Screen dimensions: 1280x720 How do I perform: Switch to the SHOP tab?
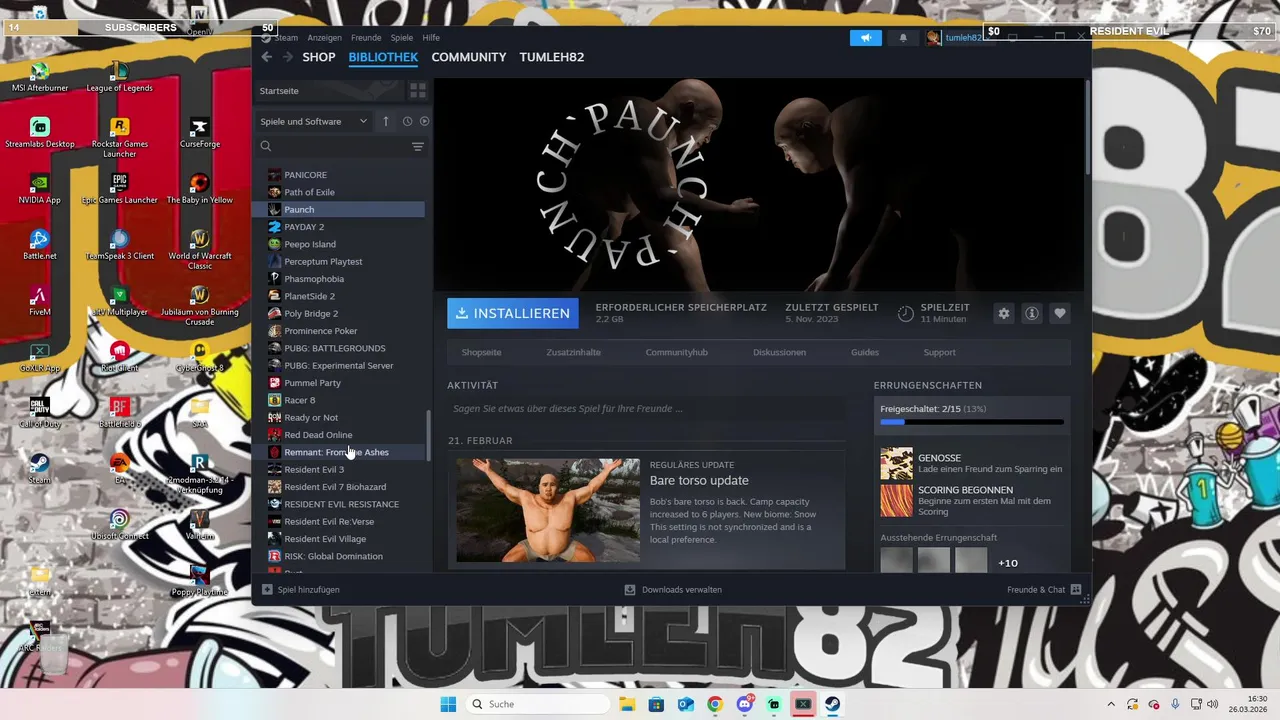tap(319, 57)
